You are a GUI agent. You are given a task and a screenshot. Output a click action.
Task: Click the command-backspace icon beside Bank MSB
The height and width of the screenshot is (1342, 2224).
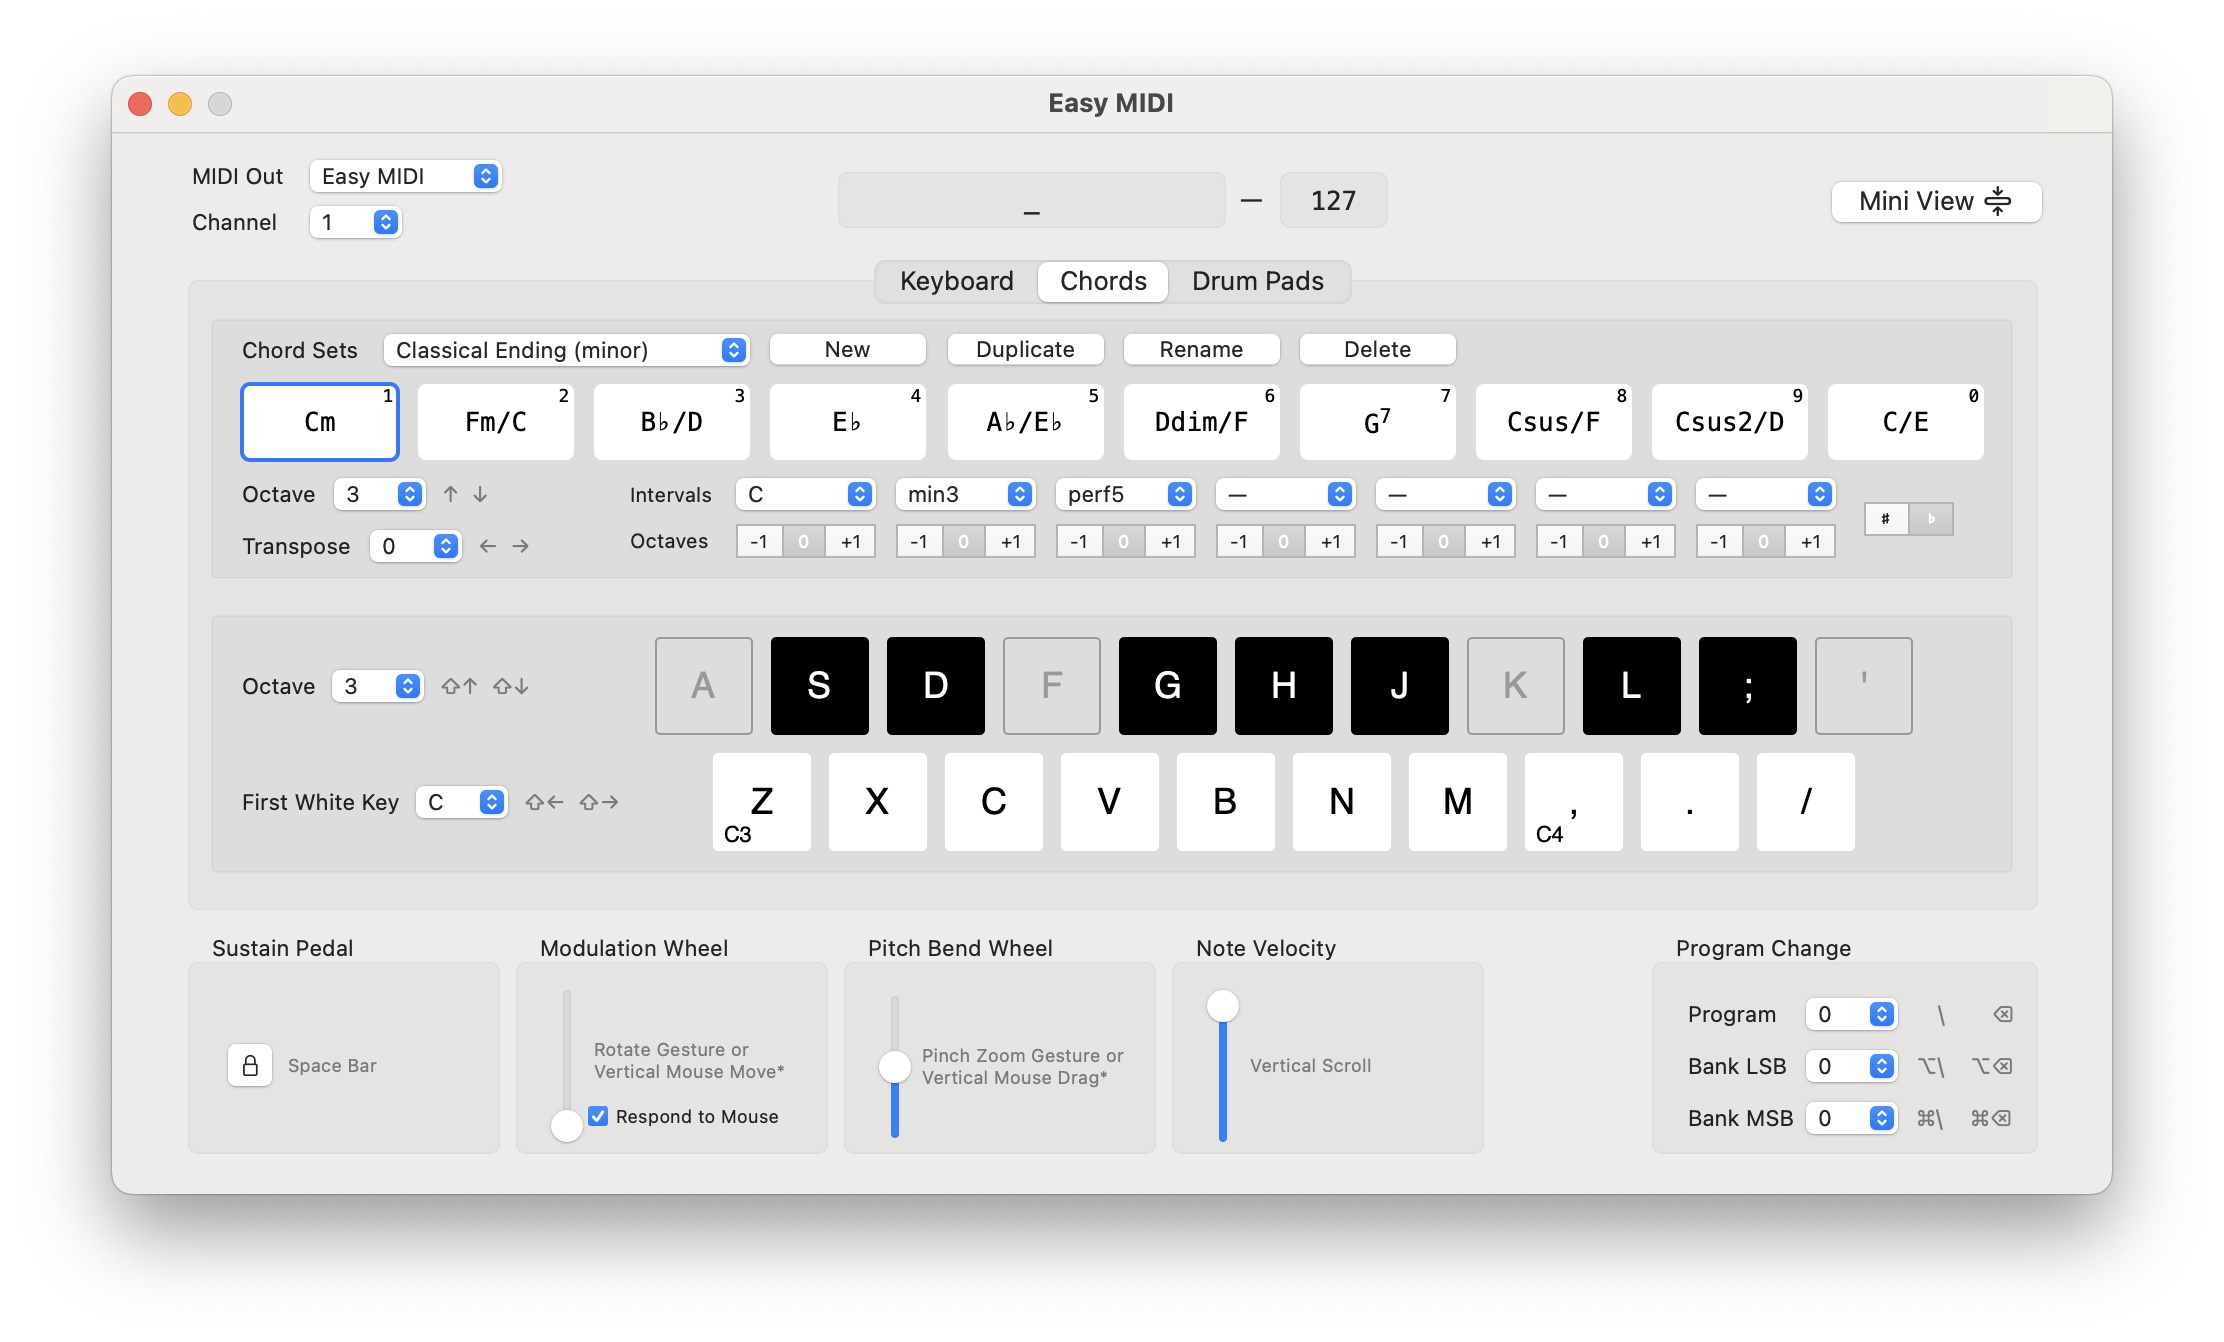(1991, 1118)
